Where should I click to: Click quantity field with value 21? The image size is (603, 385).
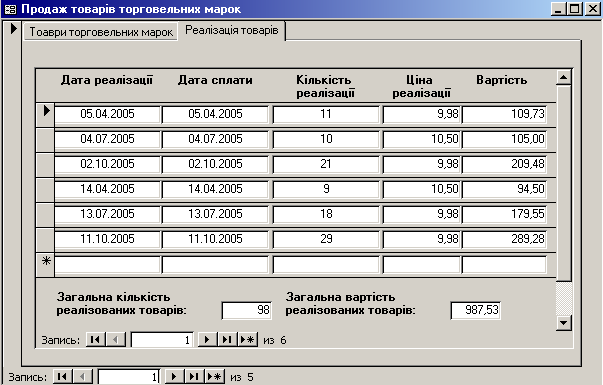(x=326, y=164)
